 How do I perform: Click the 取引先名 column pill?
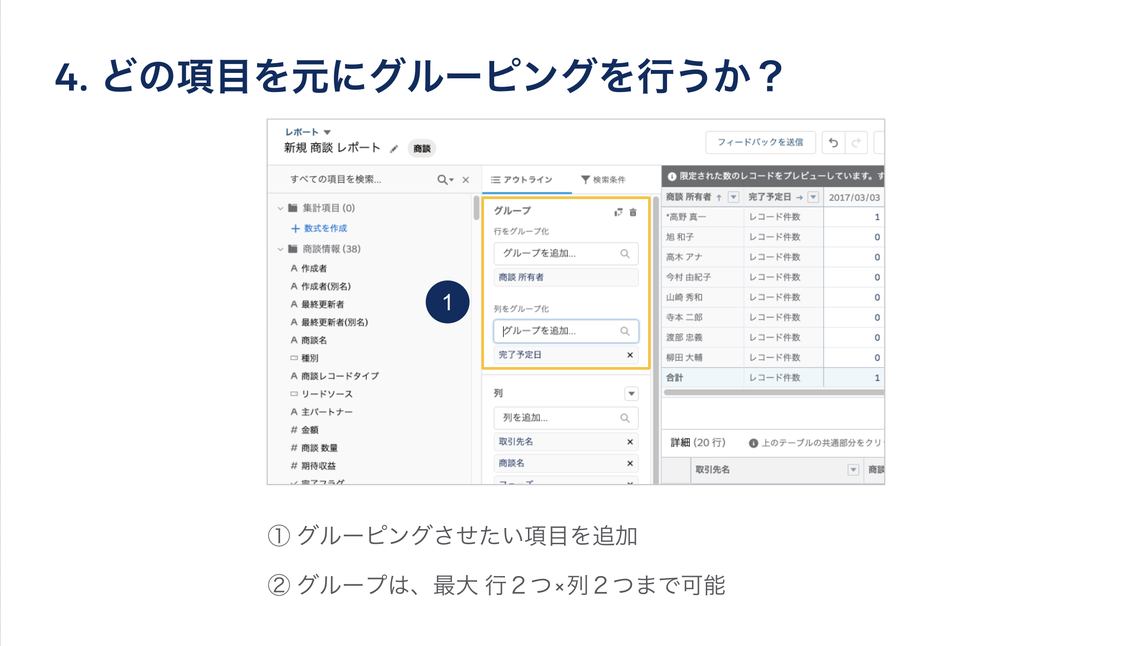click(566, 442)
